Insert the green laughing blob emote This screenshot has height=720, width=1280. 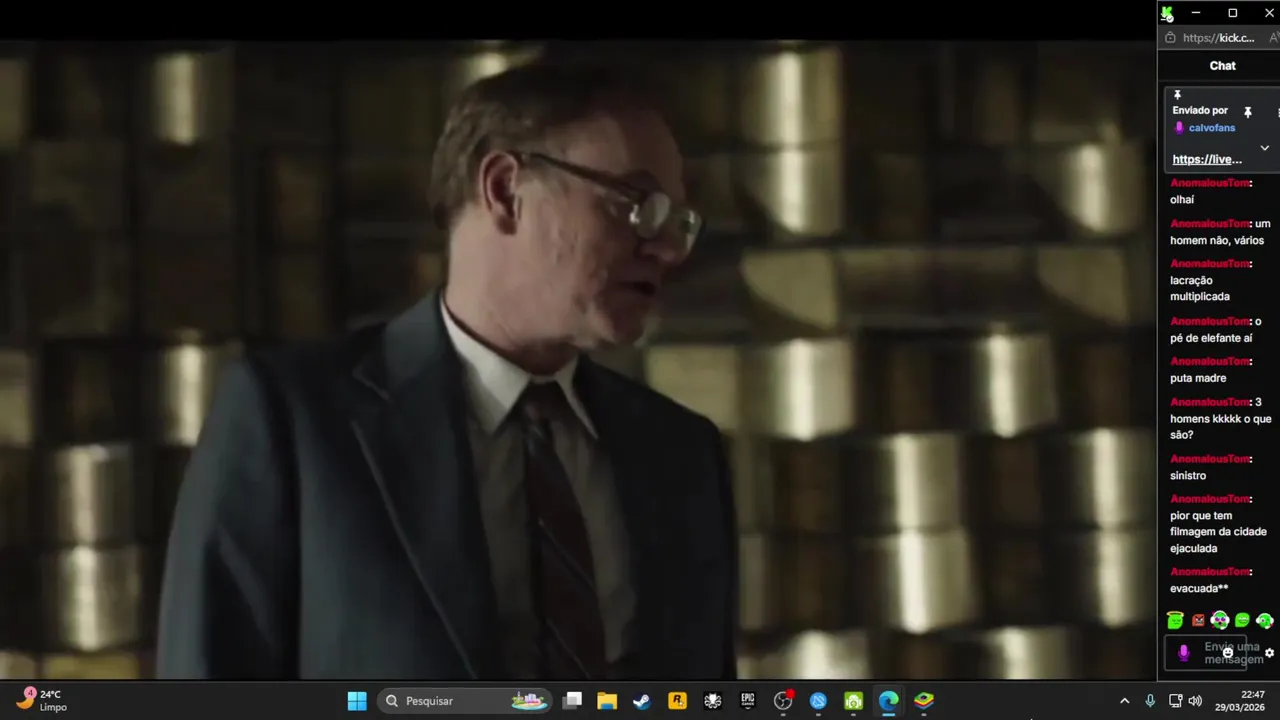[1242, 621]
